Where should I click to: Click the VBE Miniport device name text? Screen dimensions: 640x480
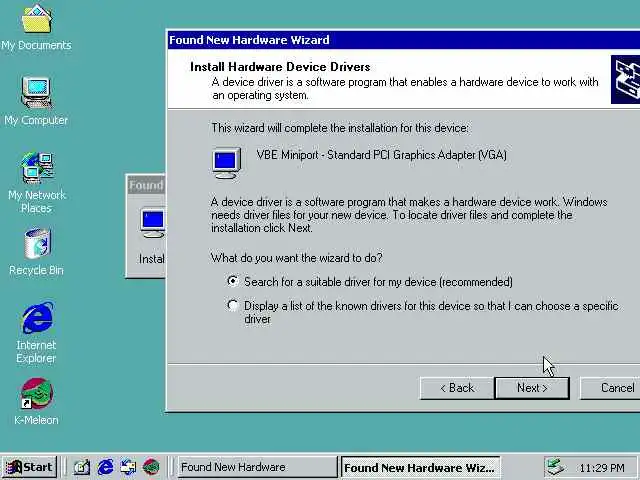382,155
